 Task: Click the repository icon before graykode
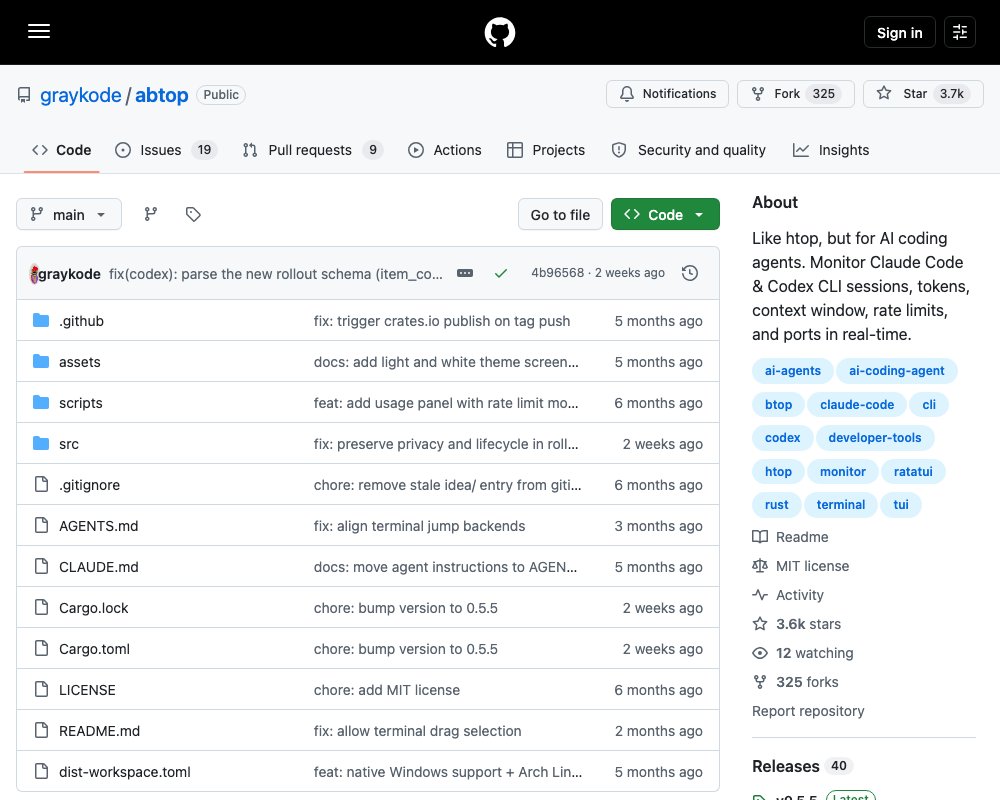pos(24,95)
